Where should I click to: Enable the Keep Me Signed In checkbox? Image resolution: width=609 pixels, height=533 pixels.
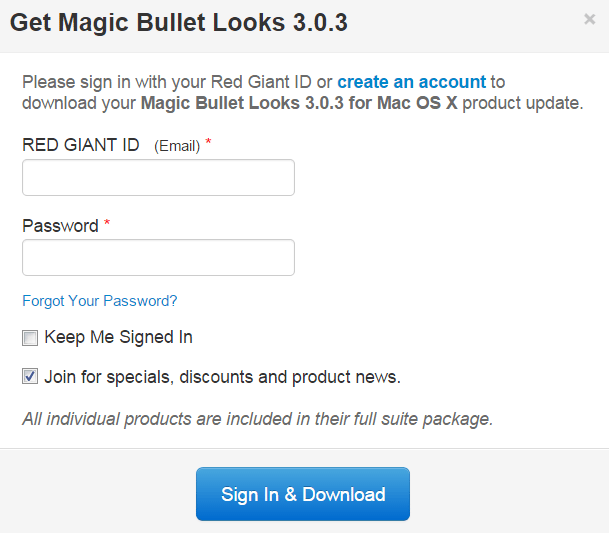pyautogui.click(x=30, y=338)
